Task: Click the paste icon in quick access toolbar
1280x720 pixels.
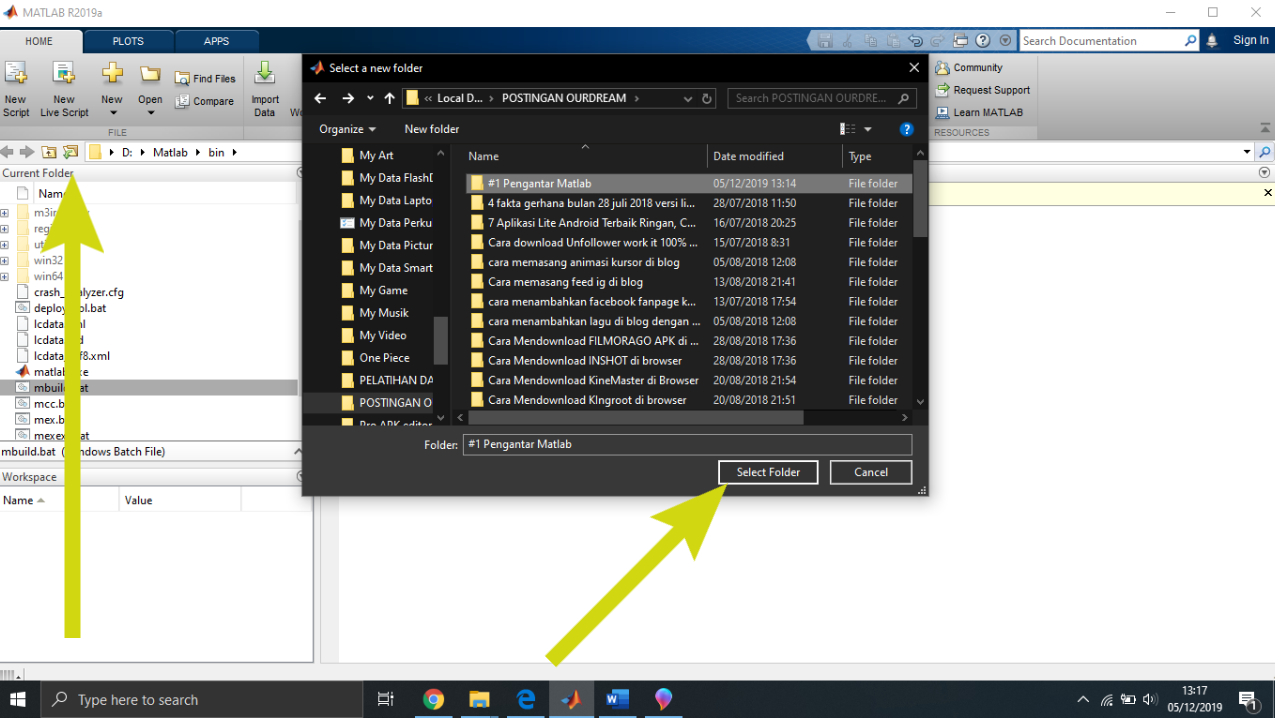Action: pyautogui.click(x=893, y=41)
